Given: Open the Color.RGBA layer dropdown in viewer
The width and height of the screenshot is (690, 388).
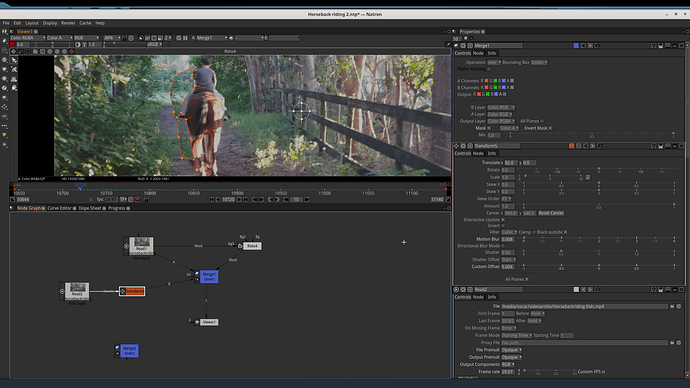Looking at the screenshot, I should tap(28, 38).
